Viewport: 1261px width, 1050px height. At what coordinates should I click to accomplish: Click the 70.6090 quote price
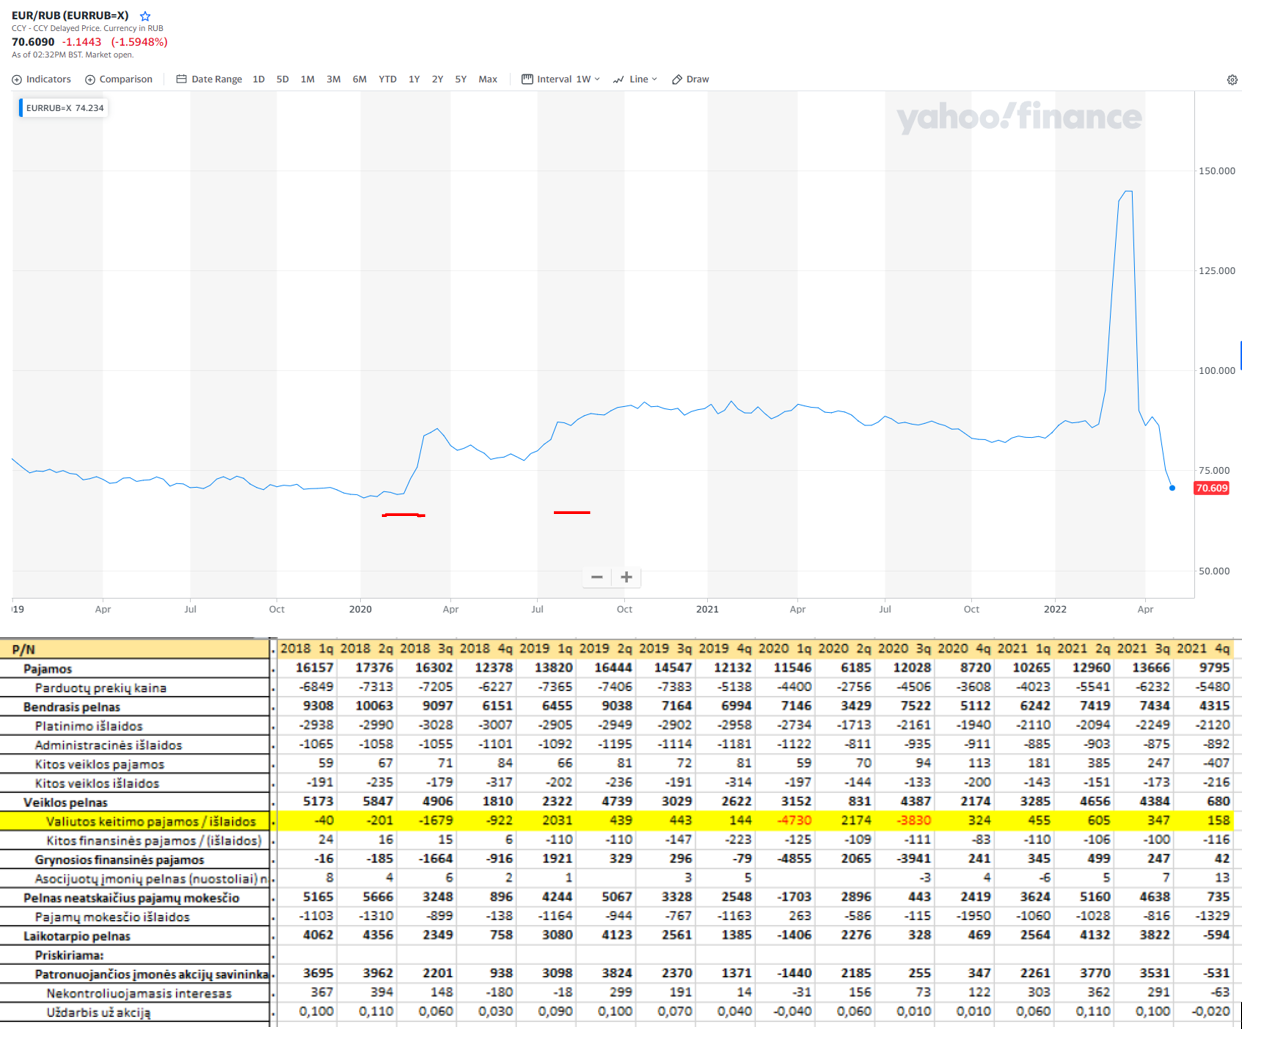coord(33,42)
